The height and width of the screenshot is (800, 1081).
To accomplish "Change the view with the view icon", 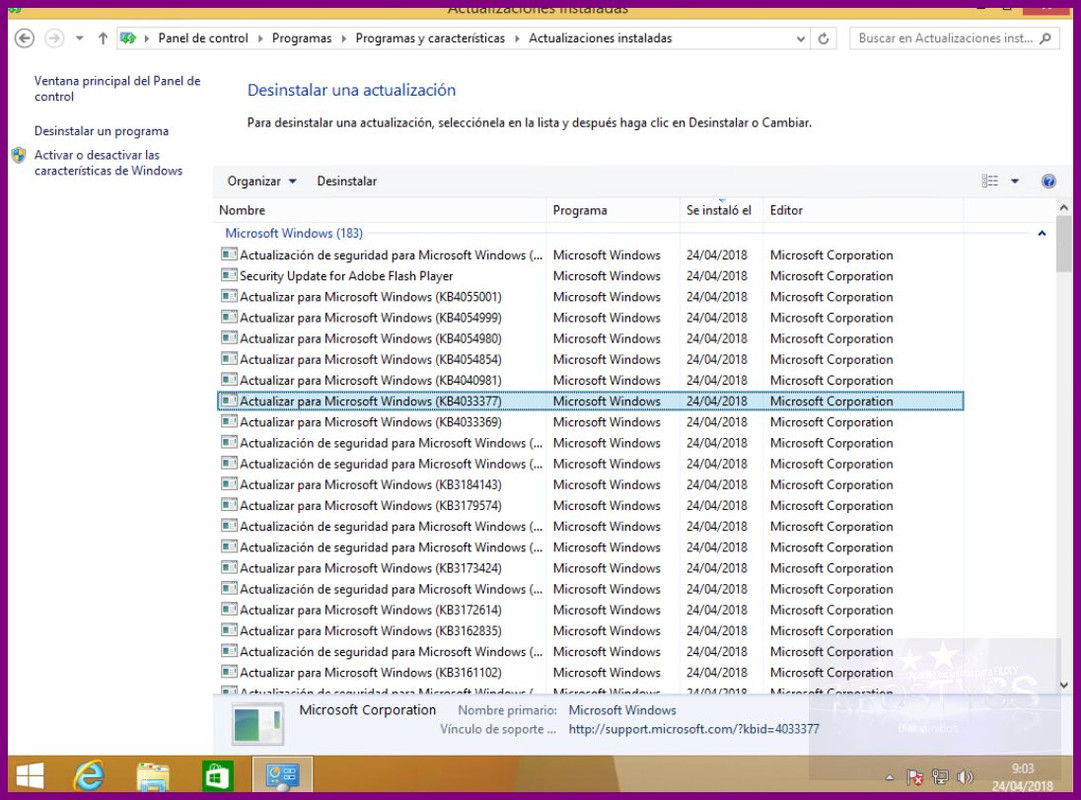I will point(990,181).
